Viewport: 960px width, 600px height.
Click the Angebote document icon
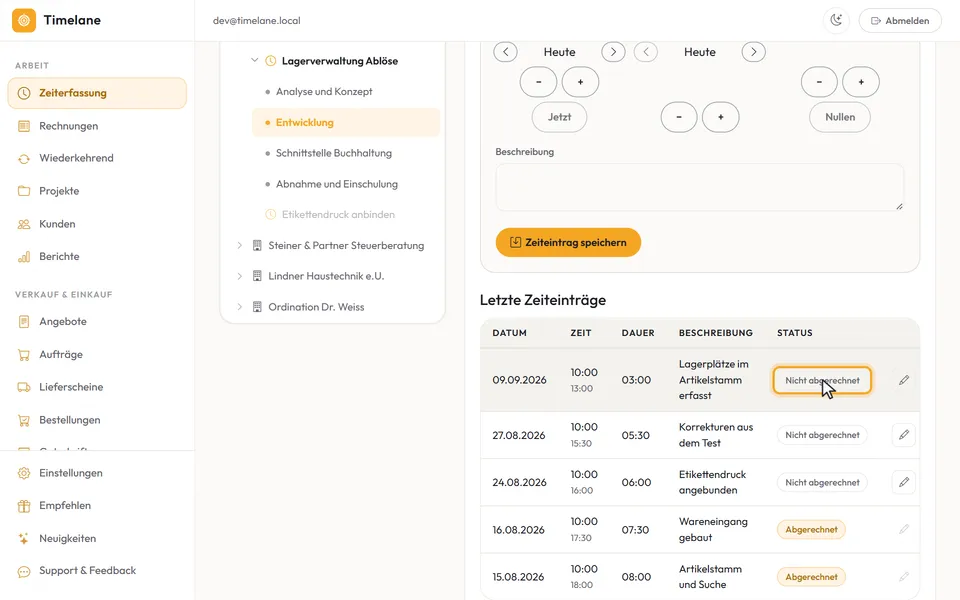click(x=24, y=321)
